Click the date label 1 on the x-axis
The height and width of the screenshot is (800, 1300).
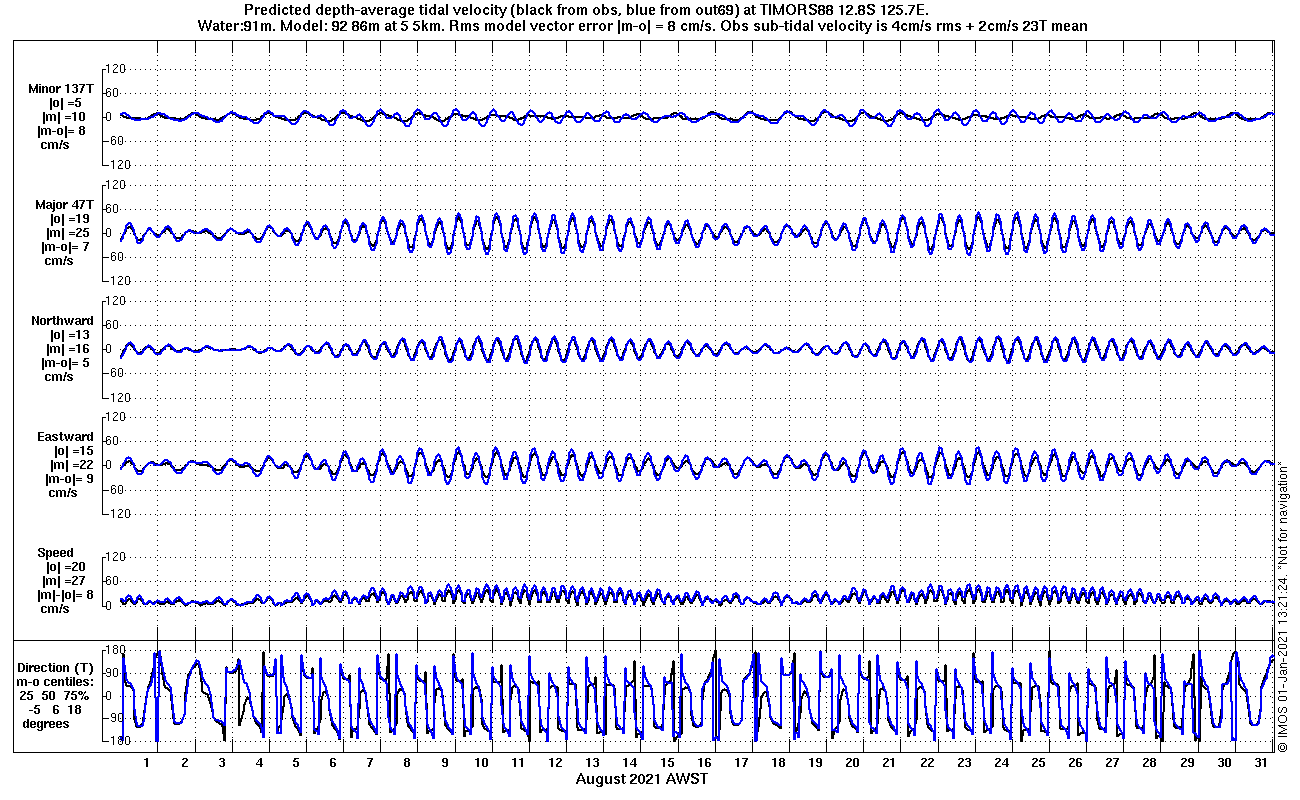(147, 762)
